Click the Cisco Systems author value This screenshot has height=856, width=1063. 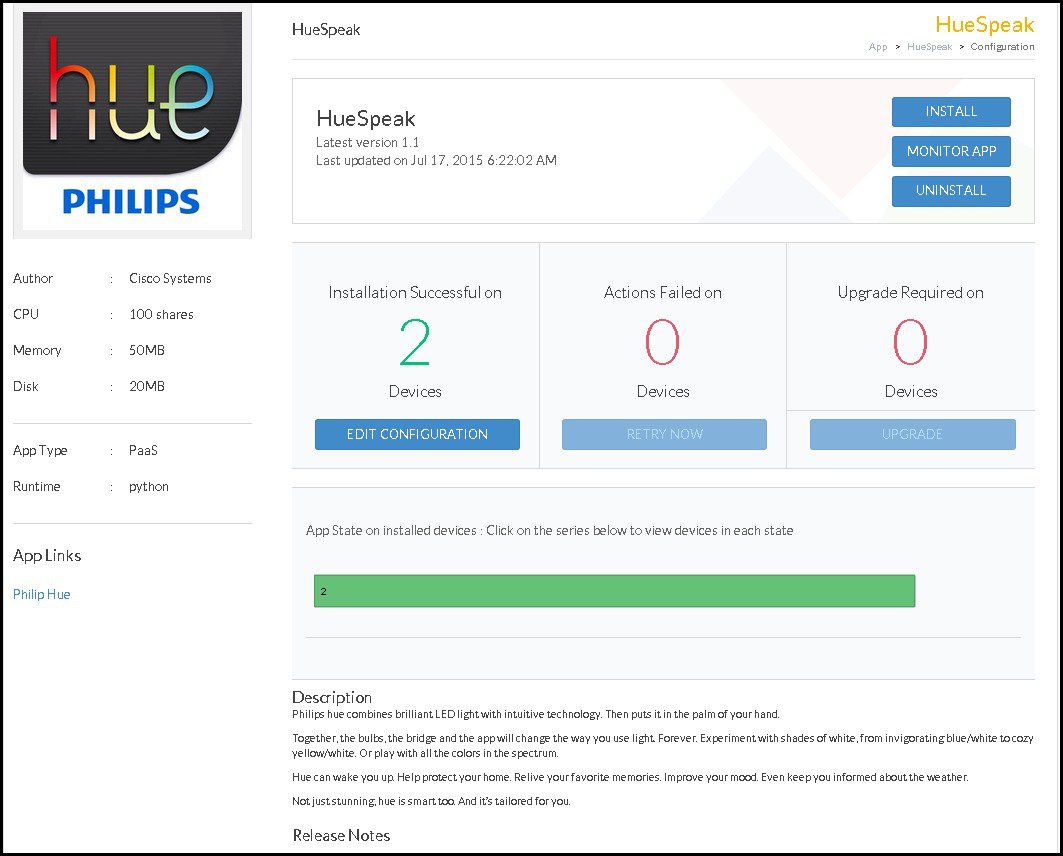coord(170,279)
